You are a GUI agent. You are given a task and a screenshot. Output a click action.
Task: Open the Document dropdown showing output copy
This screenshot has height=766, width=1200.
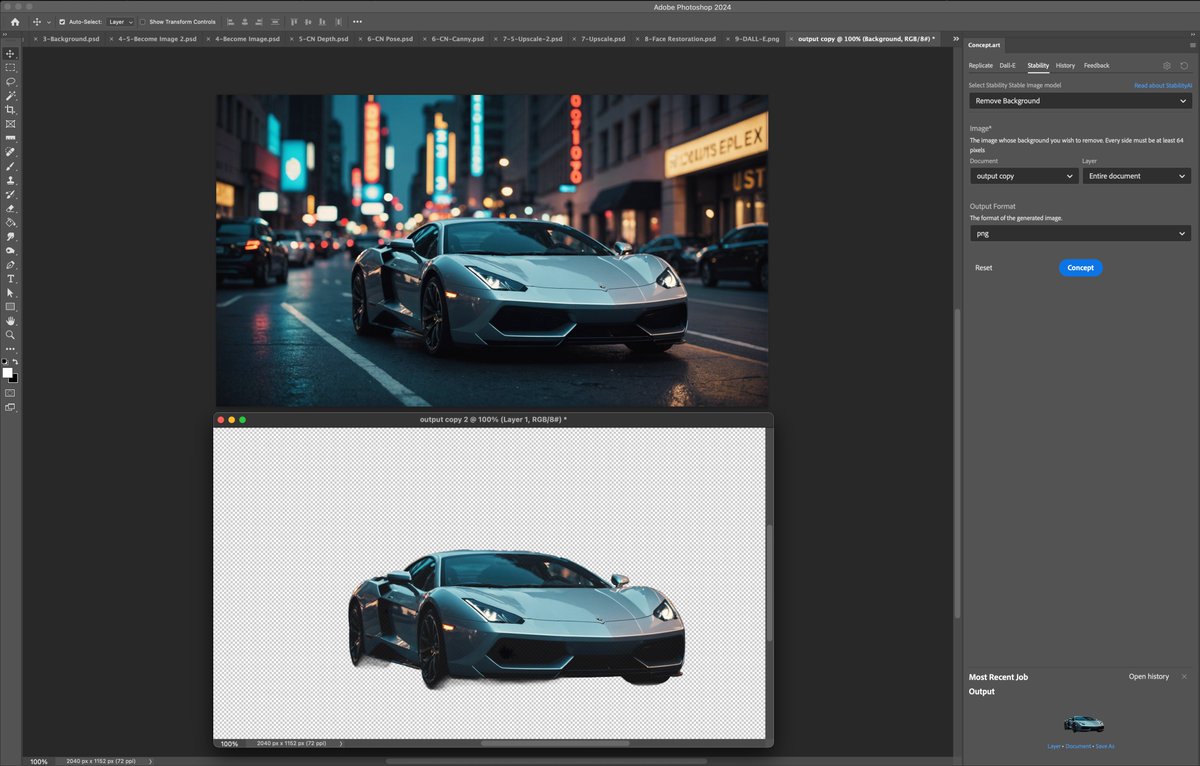pyautogui.click(x=1023, y=175)
